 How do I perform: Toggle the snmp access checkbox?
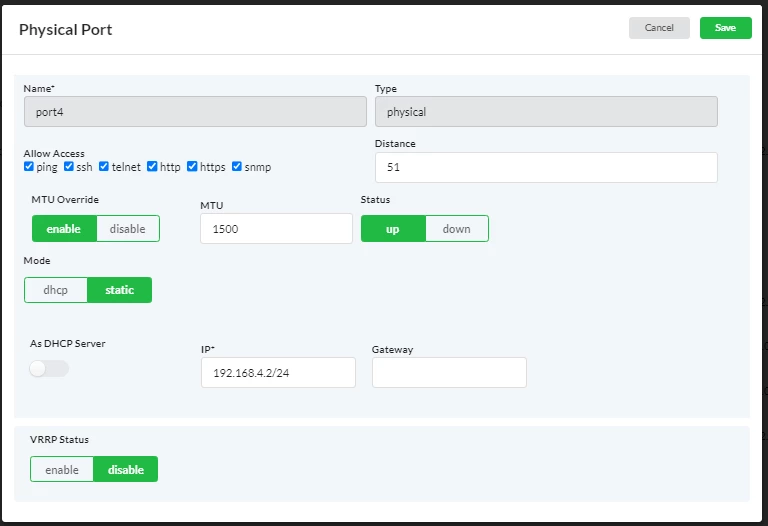click(237, 167)
